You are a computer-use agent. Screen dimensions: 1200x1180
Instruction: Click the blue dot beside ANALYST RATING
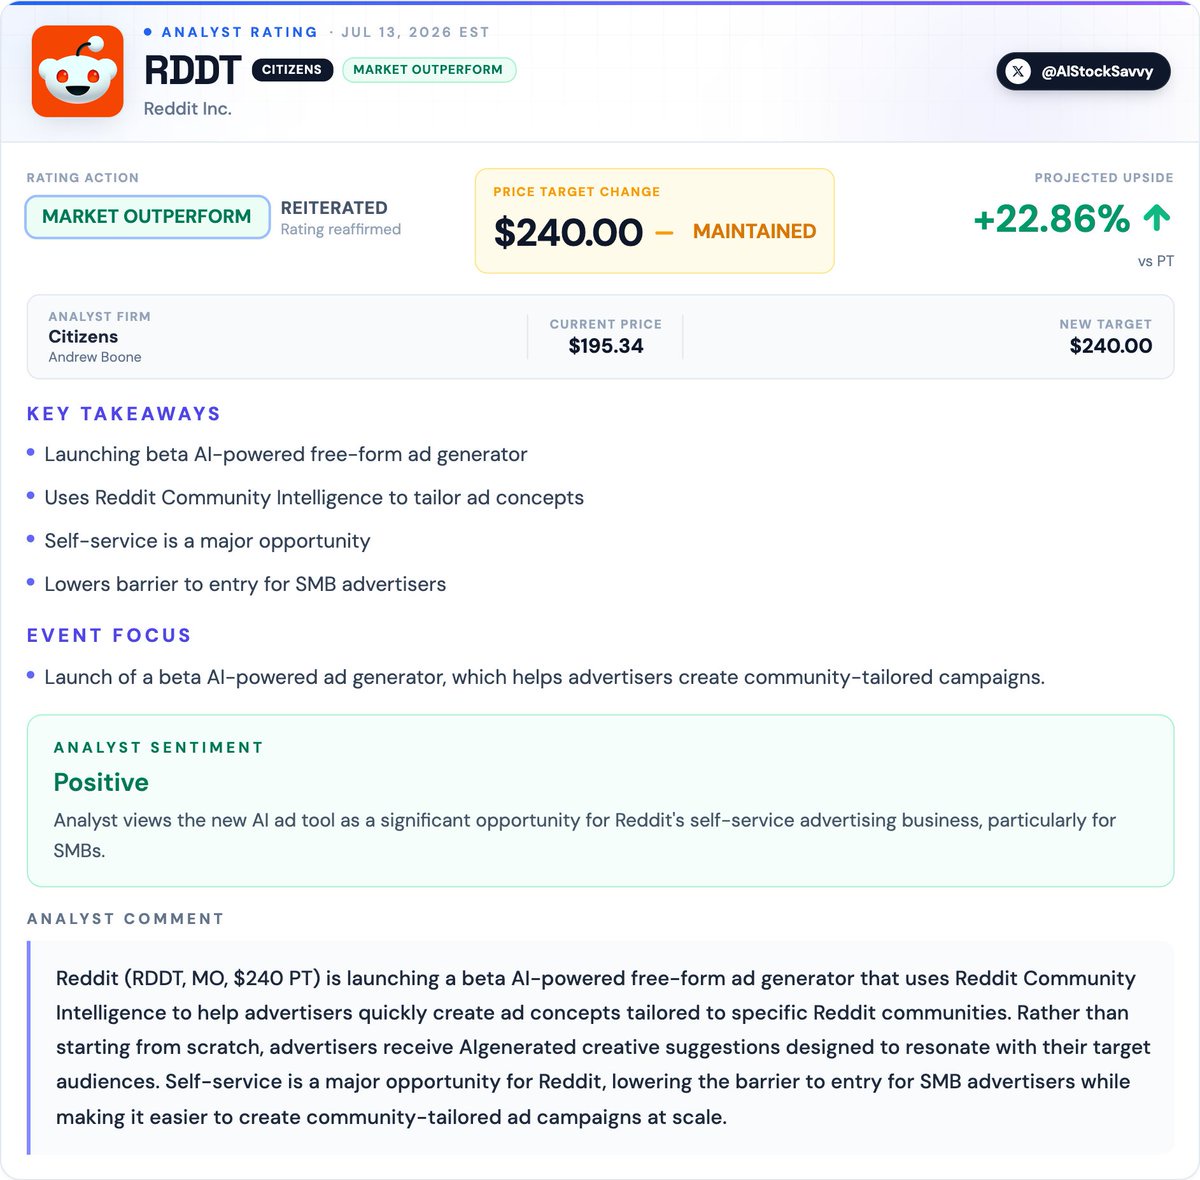pos(148,32)
